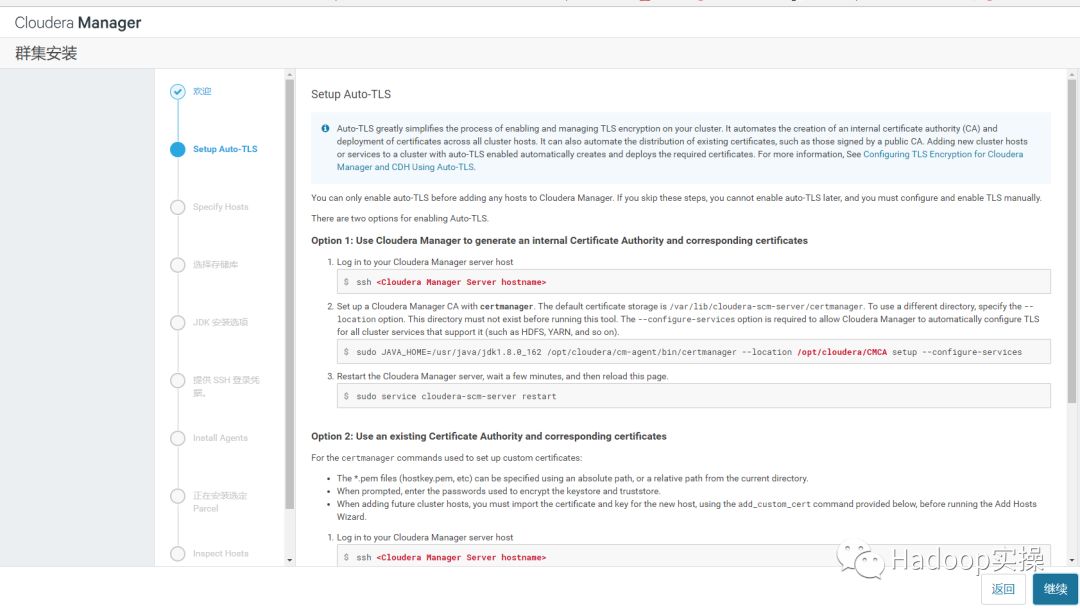This screenshot has width=1080, height=611.
Task: Click the sidebar scrollbar up arrow
Action: point(289,74)
